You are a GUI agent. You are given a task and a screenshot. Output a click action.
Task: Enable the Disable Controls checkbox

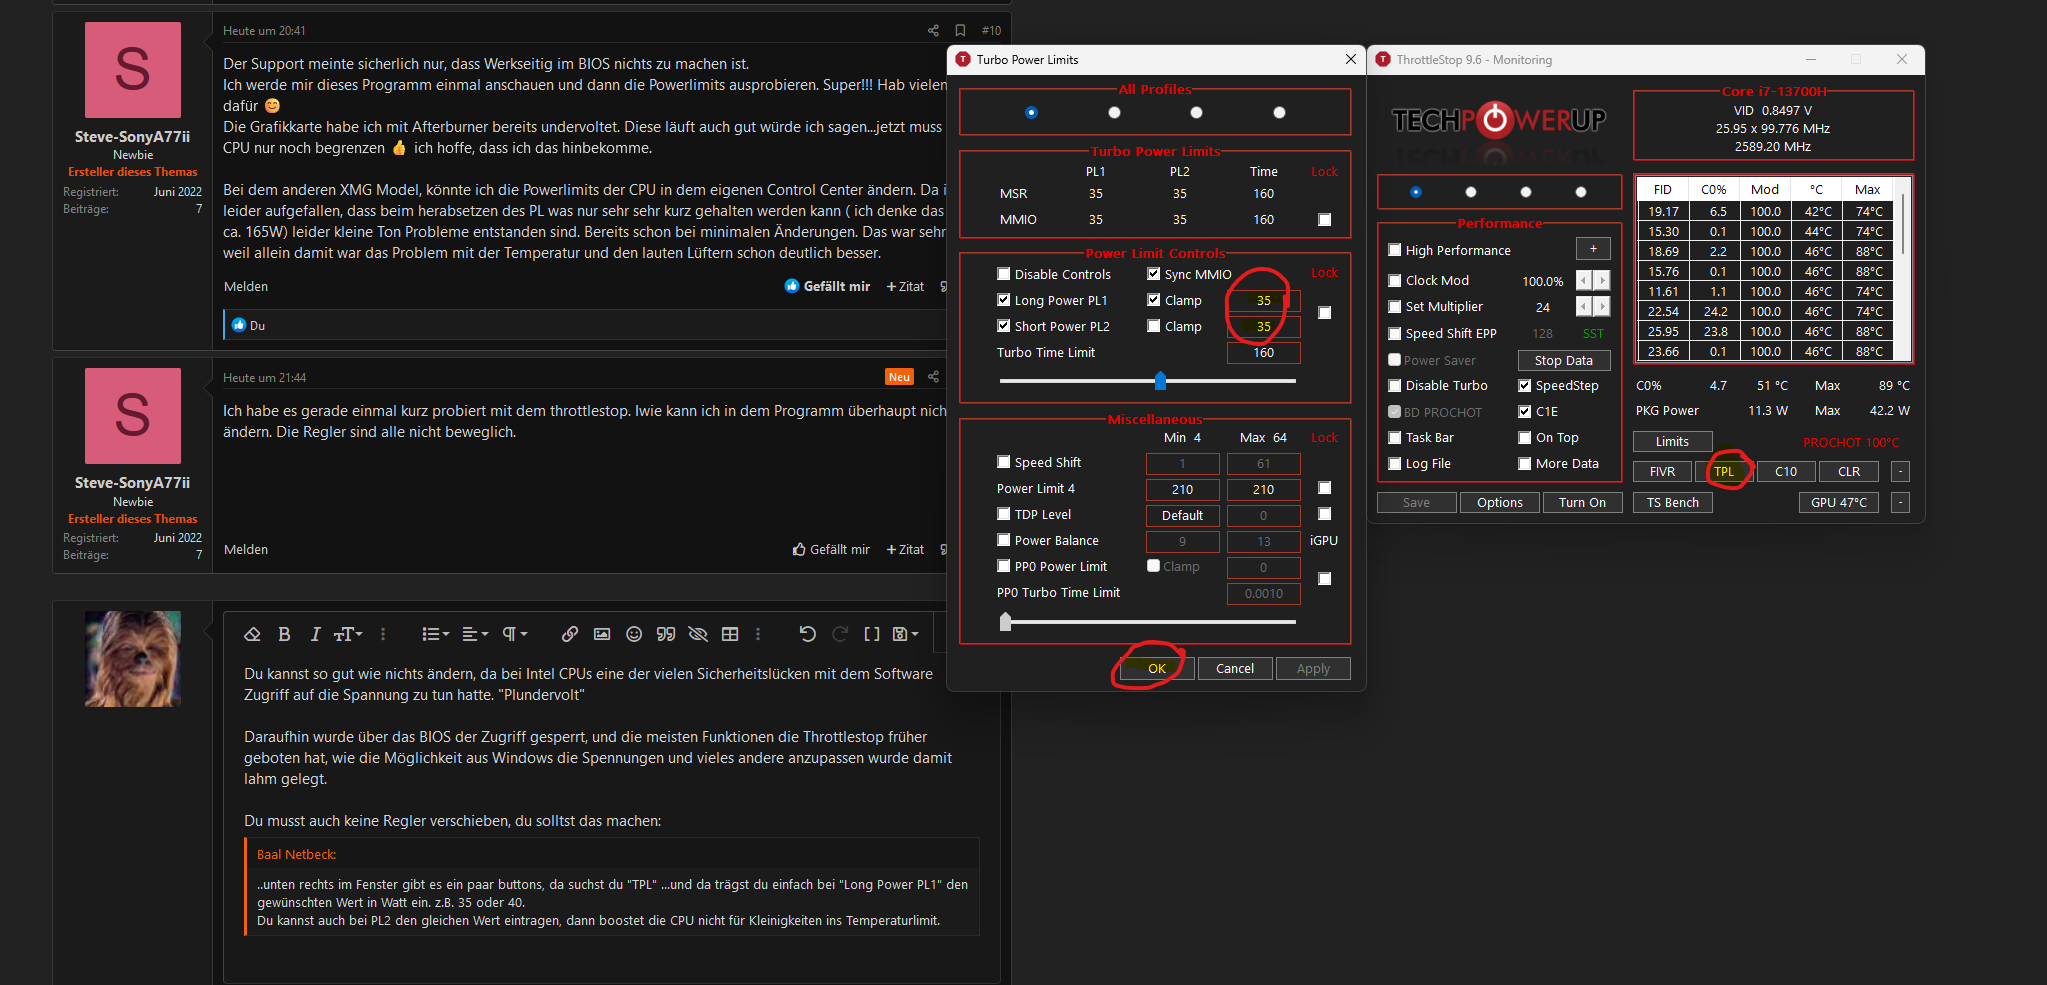click(1004, 274)
